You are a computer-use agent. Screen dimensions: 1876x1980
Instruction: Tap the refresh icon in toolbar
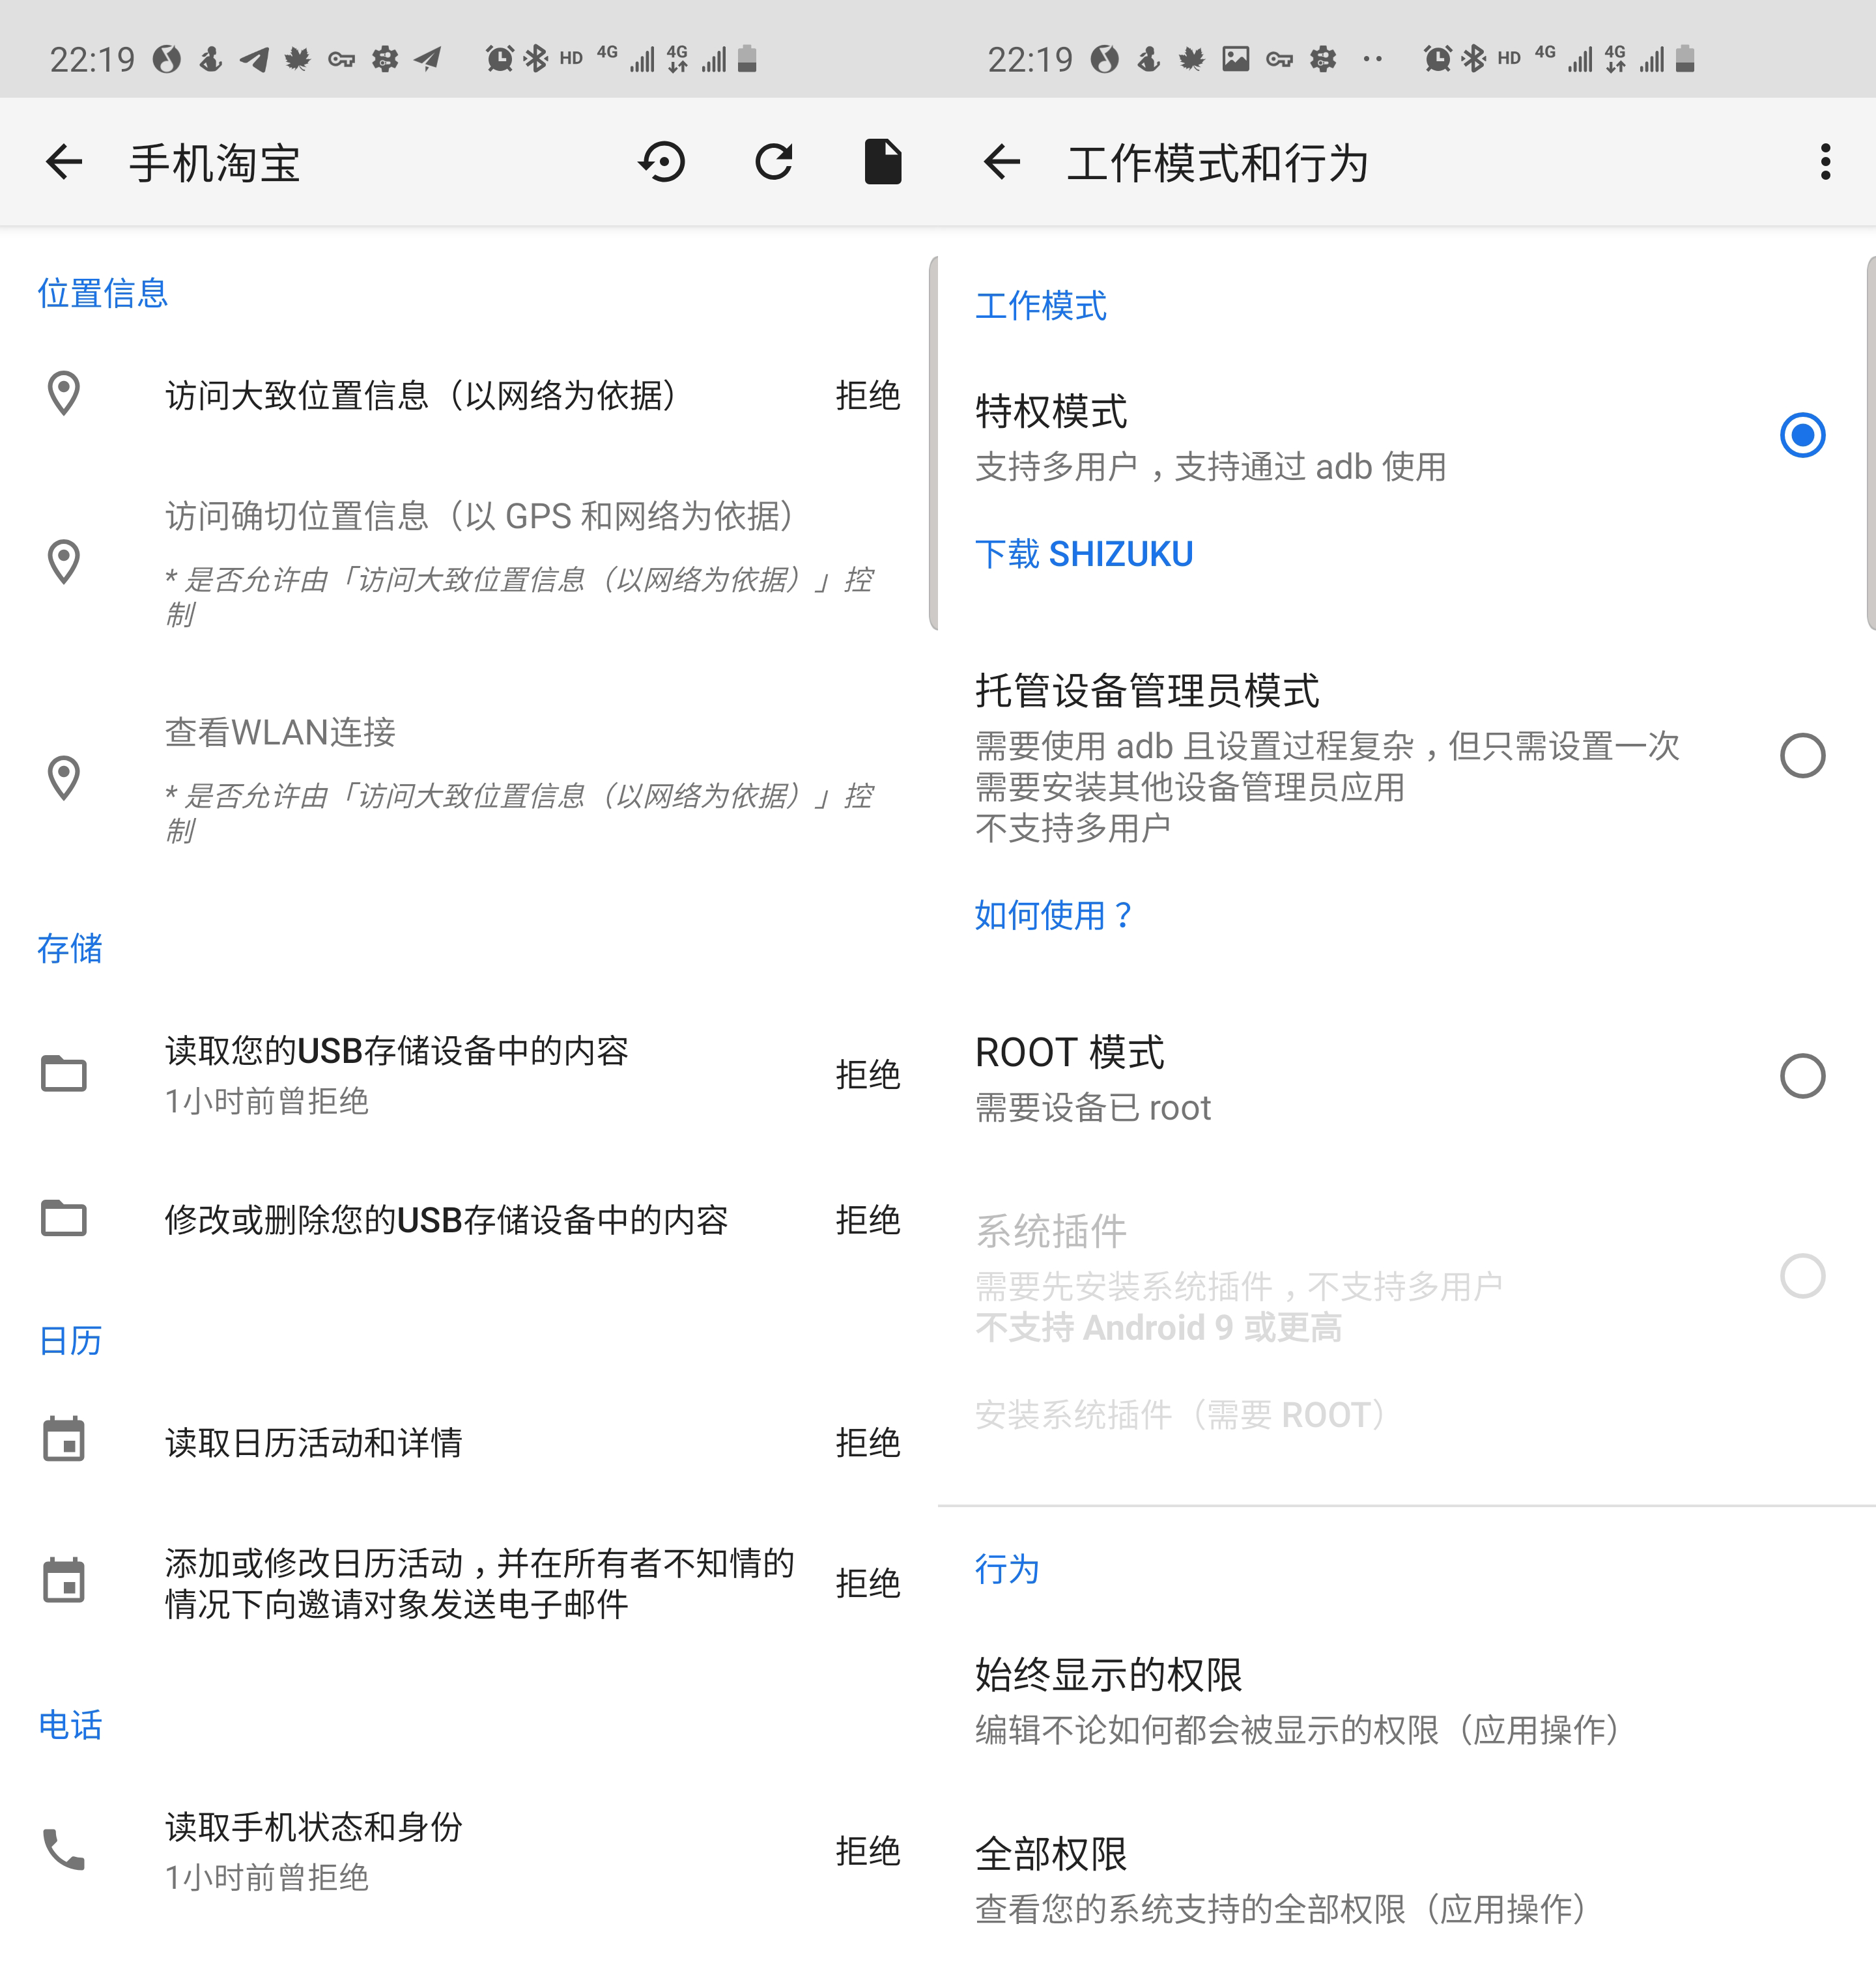pyautogui.click(x=773, y=162)
